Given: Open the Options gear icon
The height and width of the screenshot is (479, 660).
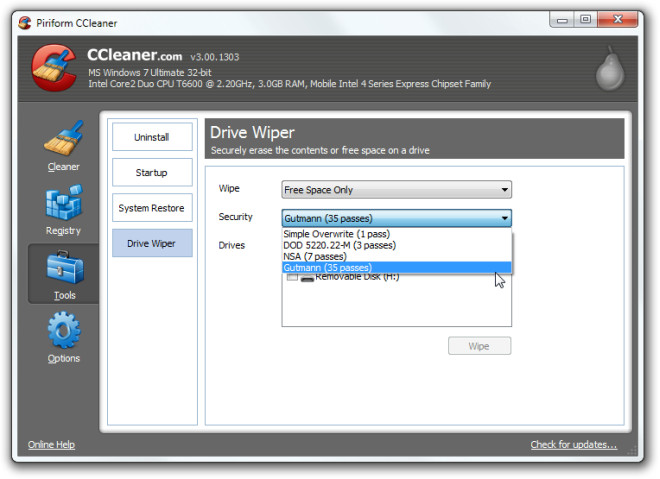Looking at the screenshot, I should pos(64,330).
